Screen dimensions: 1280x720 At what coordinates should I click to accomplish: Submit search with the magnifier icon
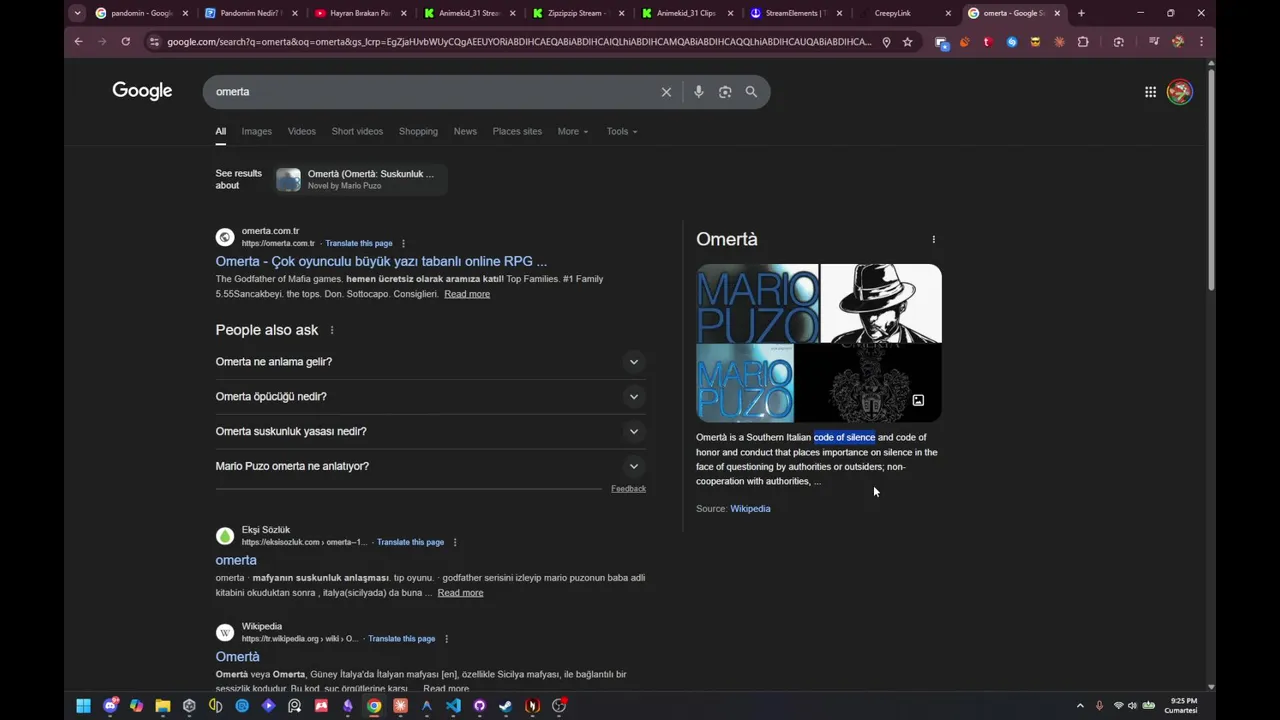[751, 92]
